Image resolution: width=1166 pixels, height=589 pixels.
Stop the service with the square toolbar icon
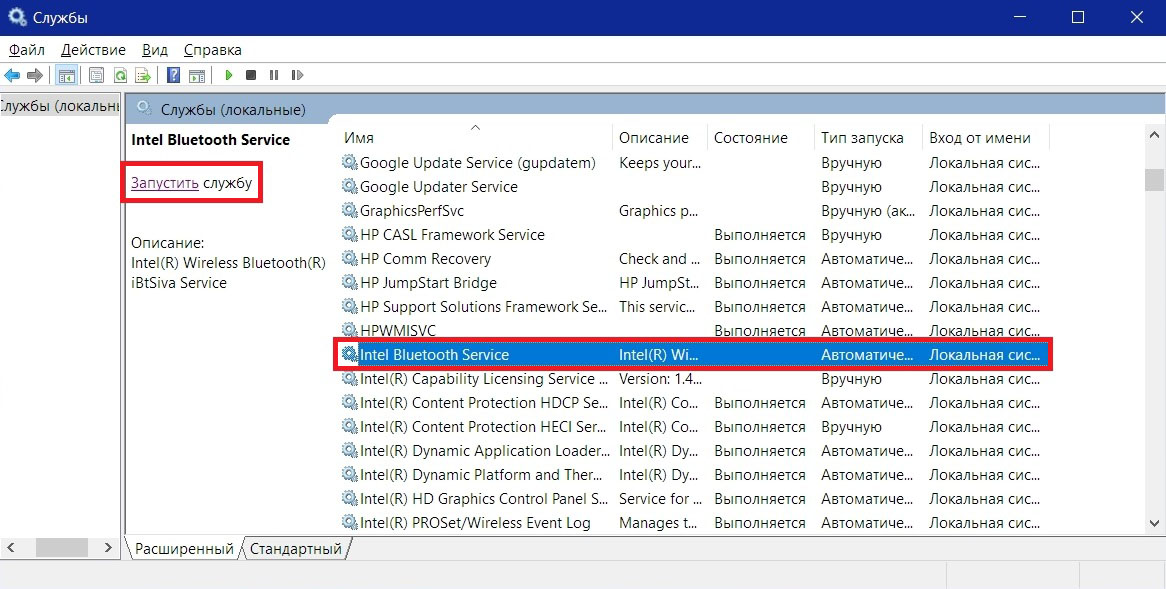251,75
